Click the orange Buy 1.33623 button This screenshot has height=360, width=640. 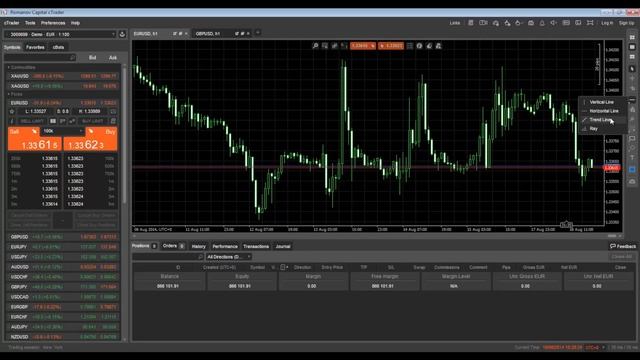coord(91,139)
